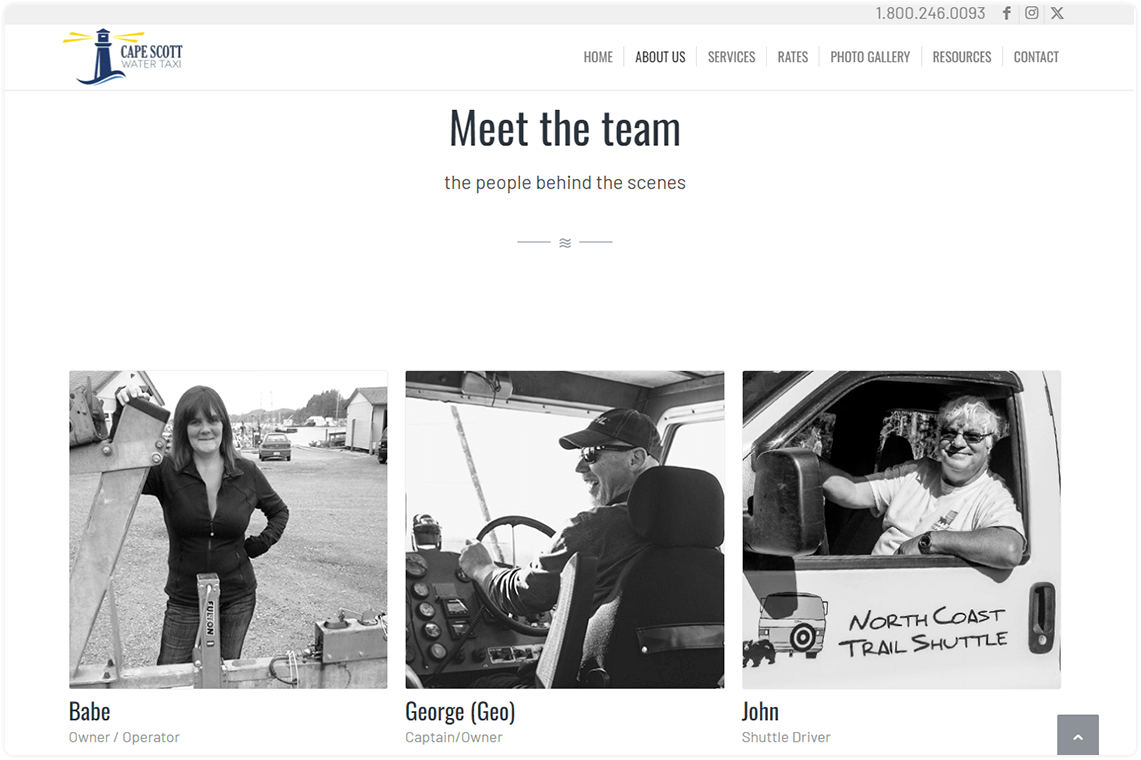This screenshot has height=760, width=1141.
Task: Go to the Home menu item
Action: click(x=597, y=57)
